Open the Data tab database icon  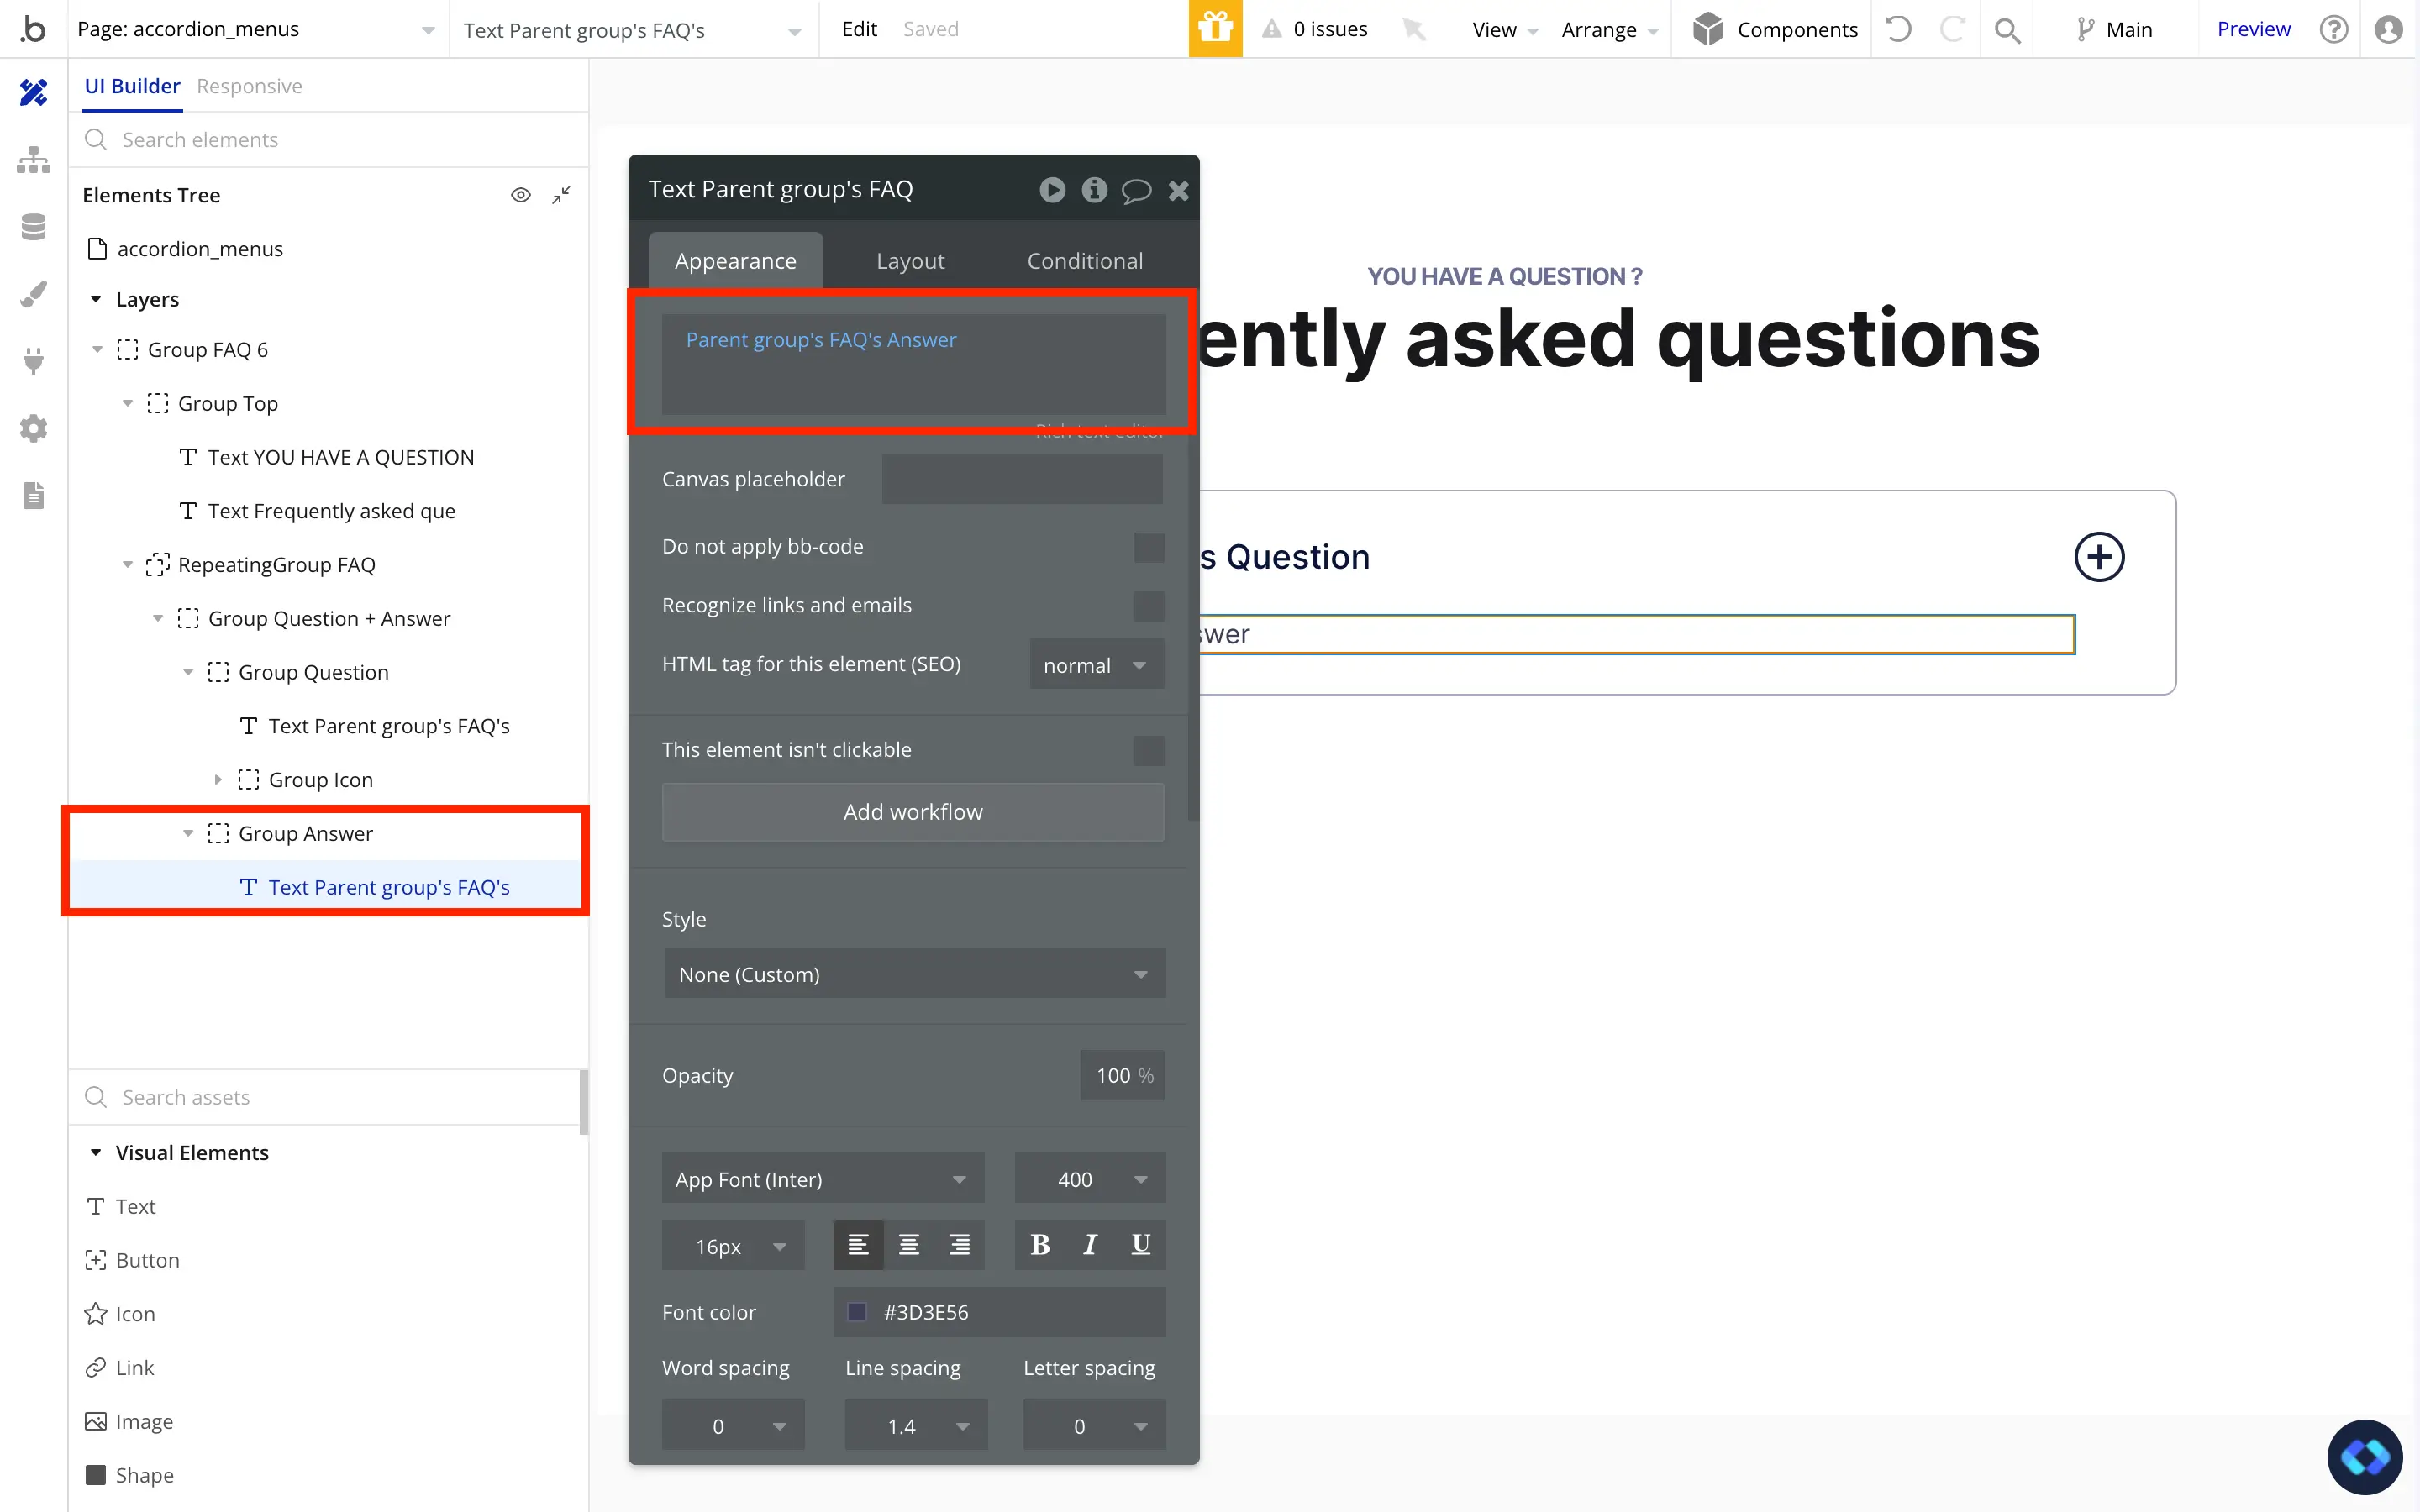tap(33, 227)
